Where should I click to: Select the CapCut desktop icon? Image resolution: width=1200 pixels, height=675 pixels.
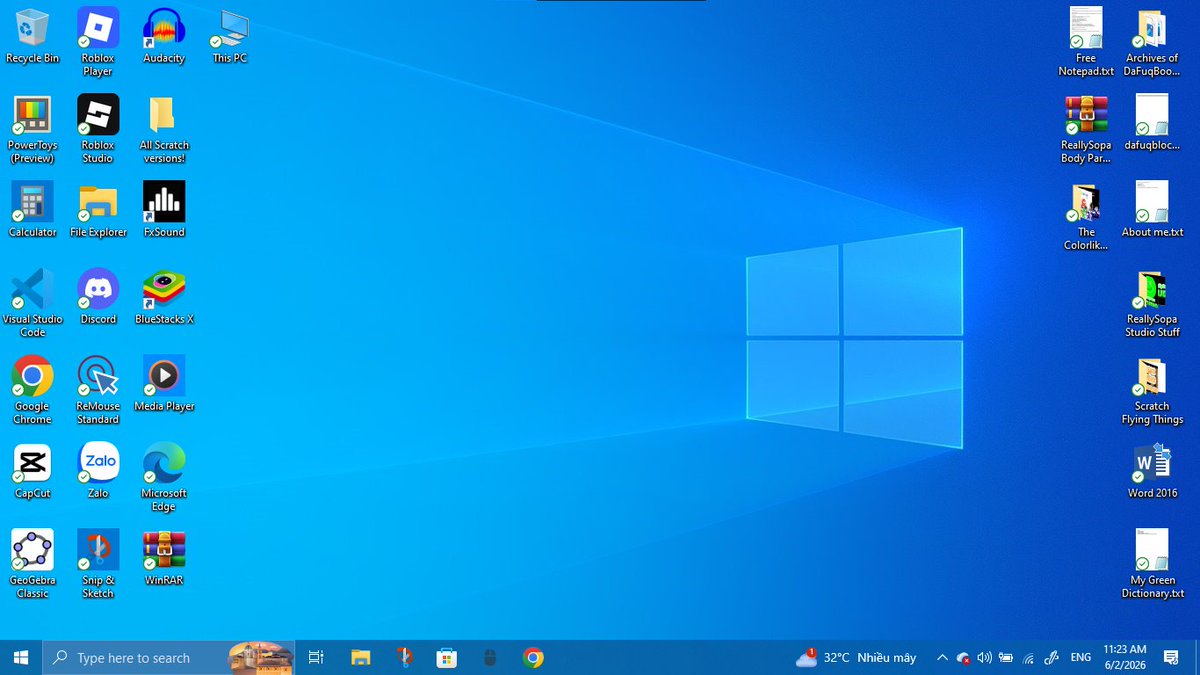pos(32,471)
